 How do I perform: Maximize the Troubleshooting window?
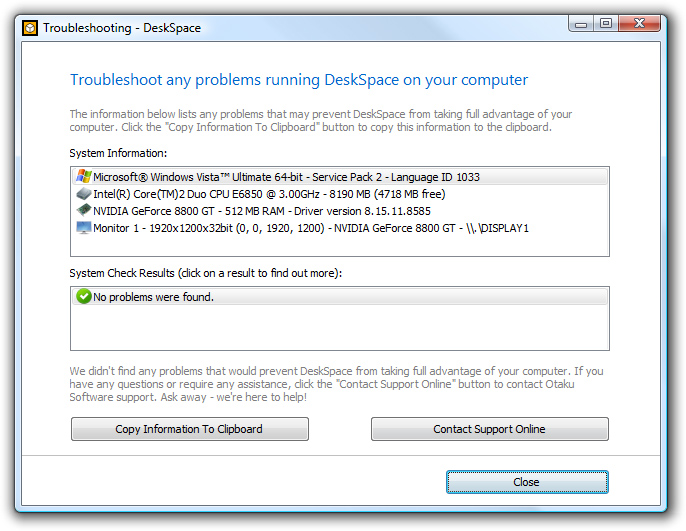(x=606, y=24)
